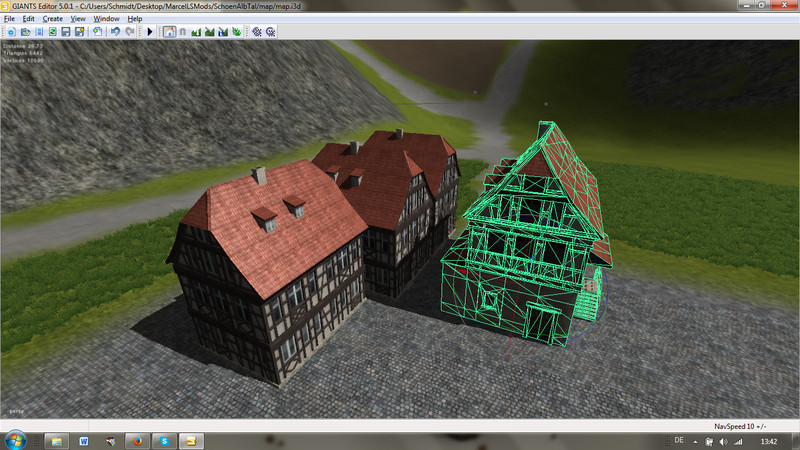Click the green Reload file toolbar icon

[52, 32]
